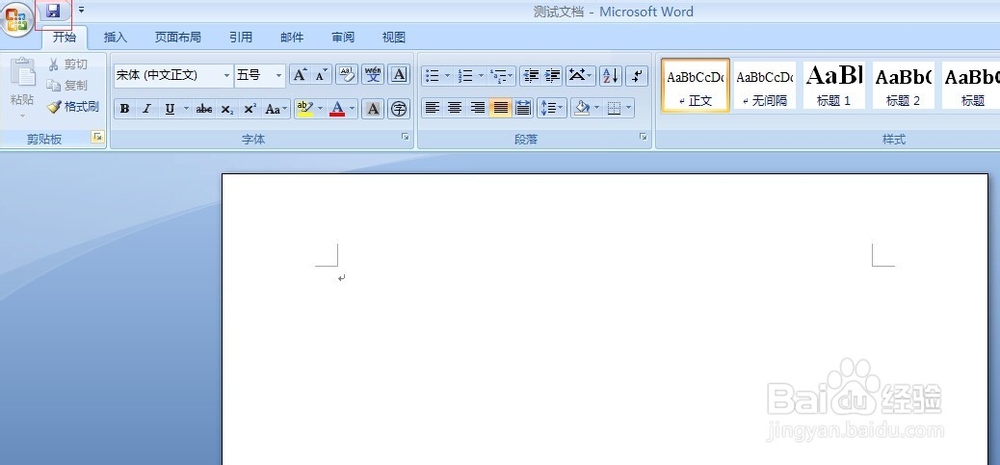Expand underline style dropdown arrow
The image size is (1000, 465).
[x=186, y=109]
